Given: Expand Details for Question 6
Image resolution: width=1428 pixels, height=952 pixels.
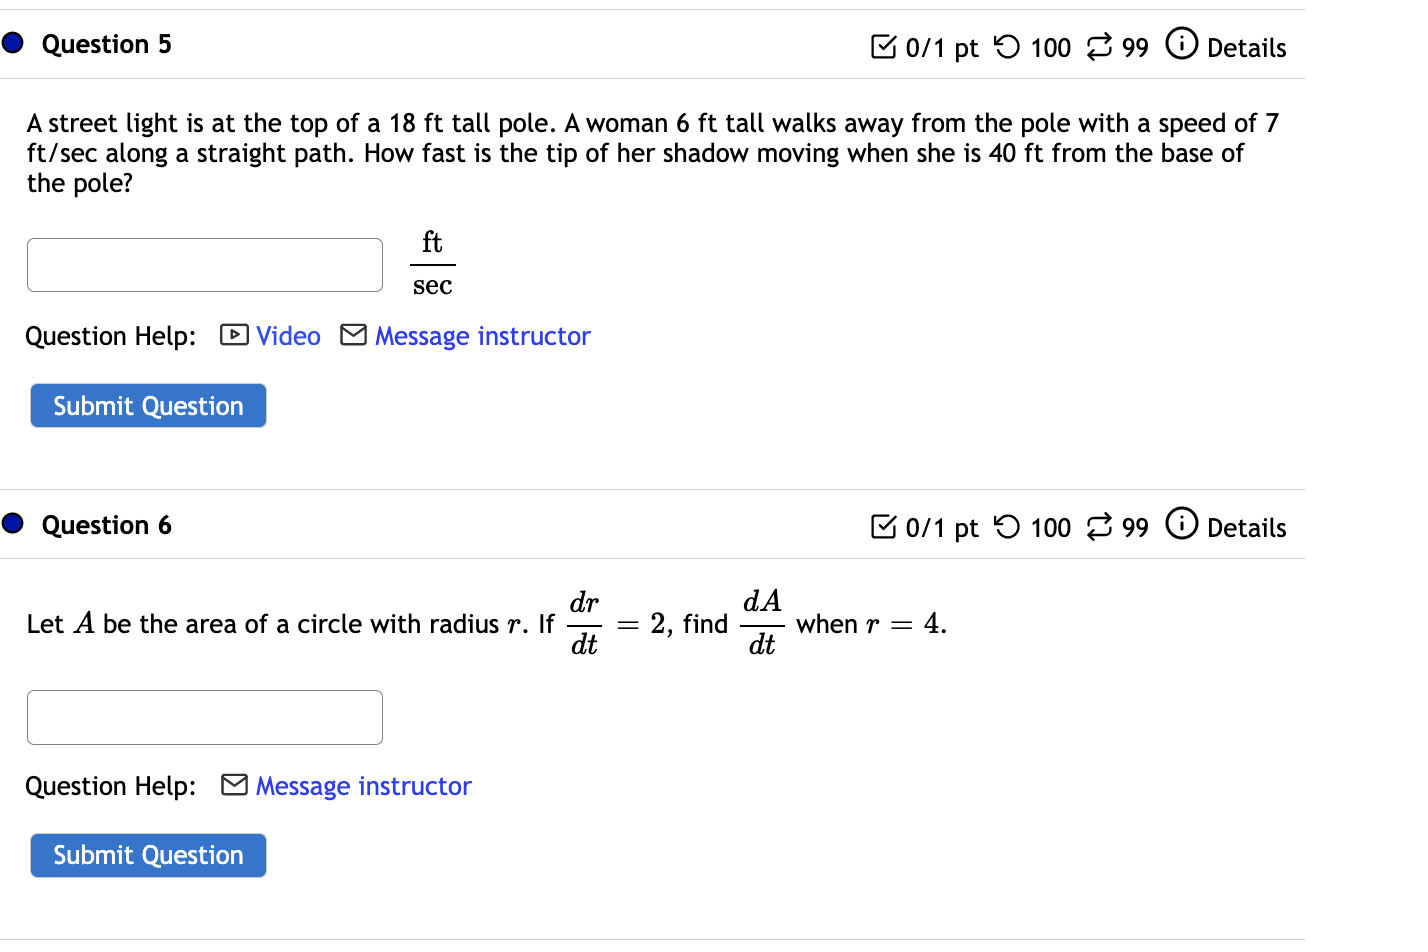Looking at the screenshot, I should pyautogui.click(x=1249, y=527).
